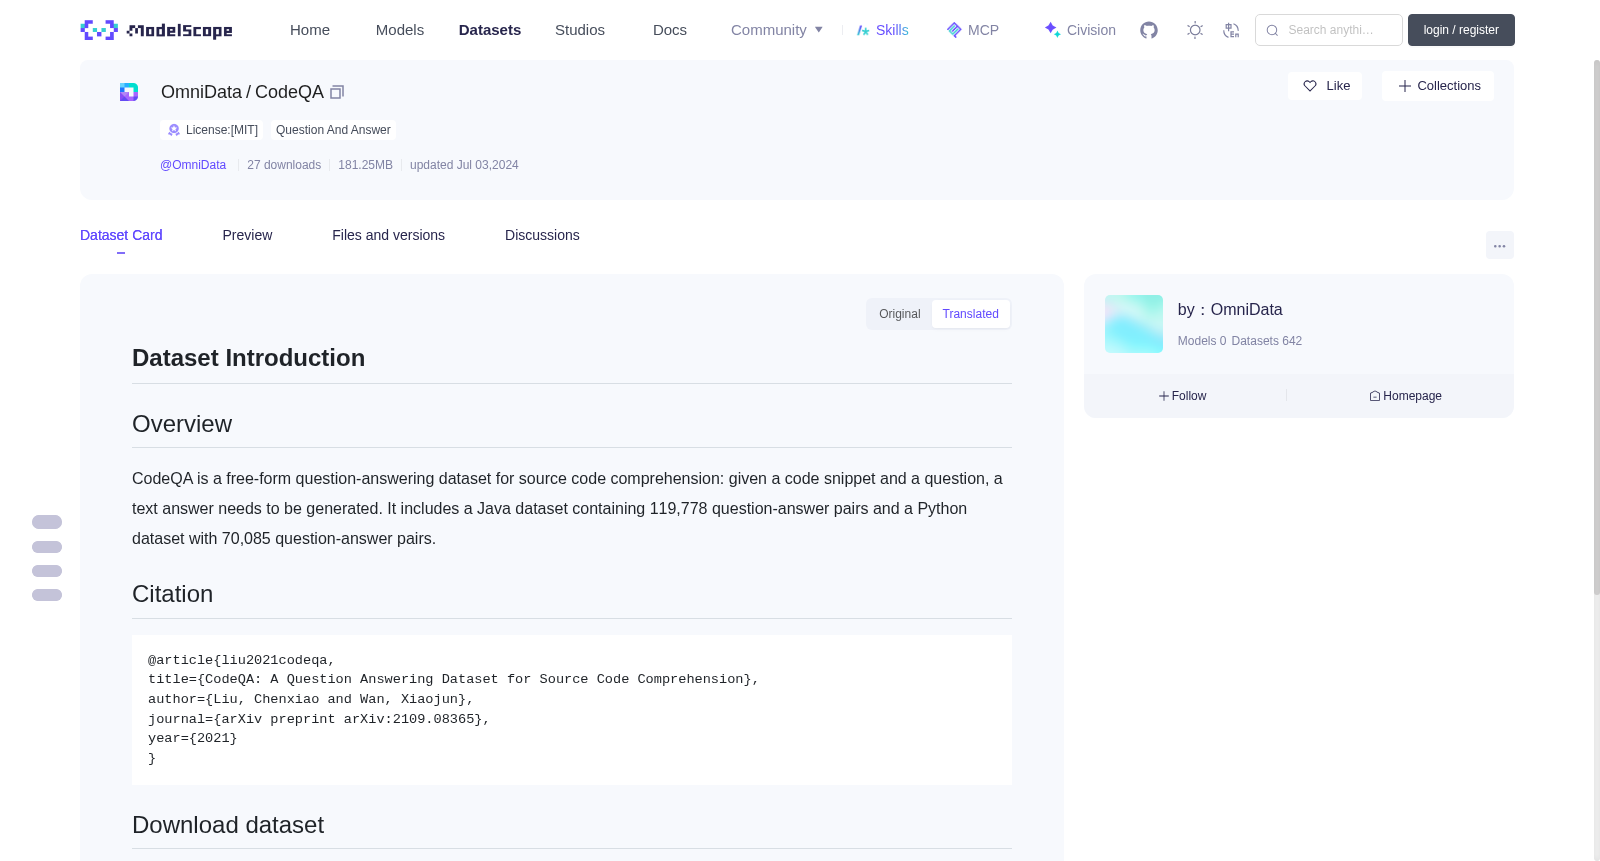Switch to the Preview tab
This screenshot has height=861, width=1600.
[x=247, y=235]
